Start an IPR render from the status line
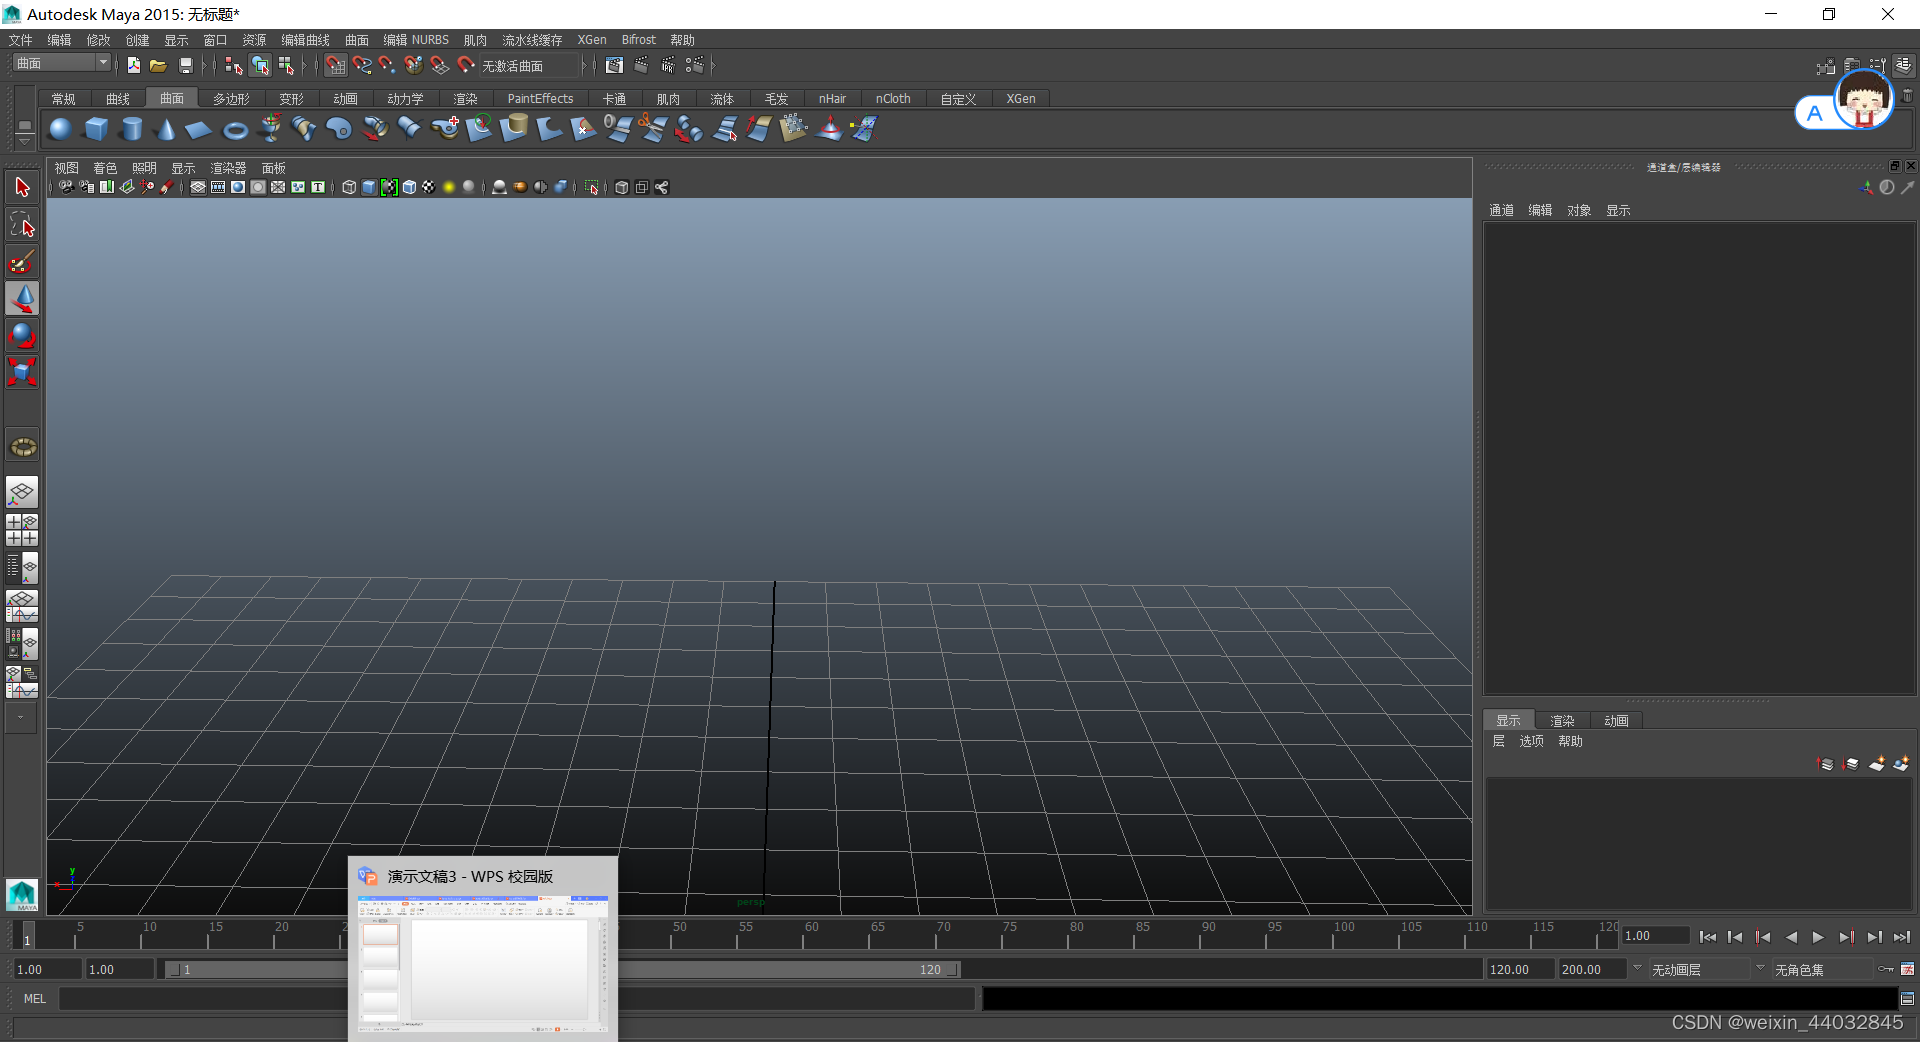 click(668, 65)
